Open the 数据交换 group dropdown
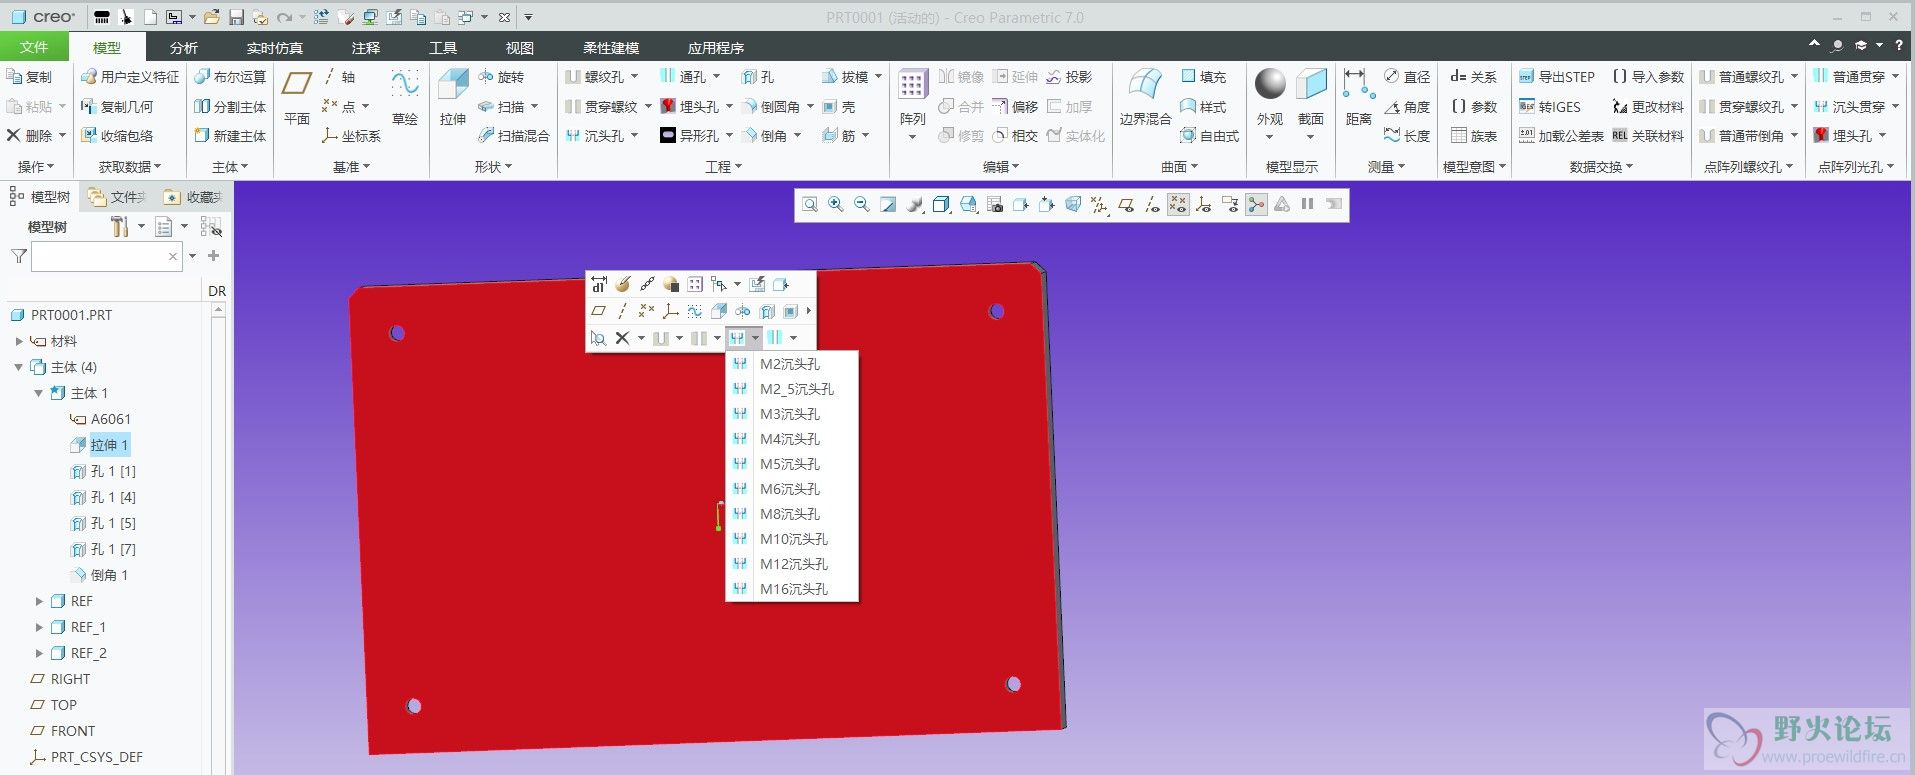1915x775 pixels. coord(1601,167)
